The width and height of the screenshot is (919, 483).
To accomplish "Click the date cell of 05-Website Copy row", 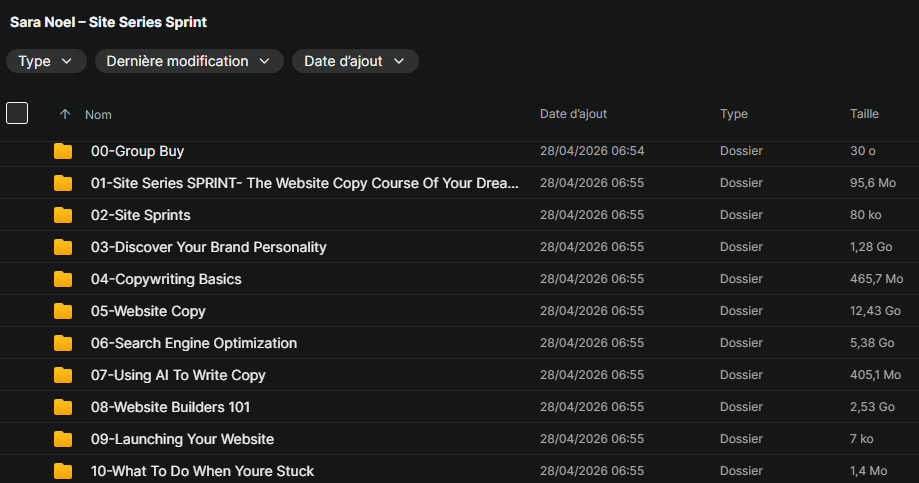I will tap(592, 311).
